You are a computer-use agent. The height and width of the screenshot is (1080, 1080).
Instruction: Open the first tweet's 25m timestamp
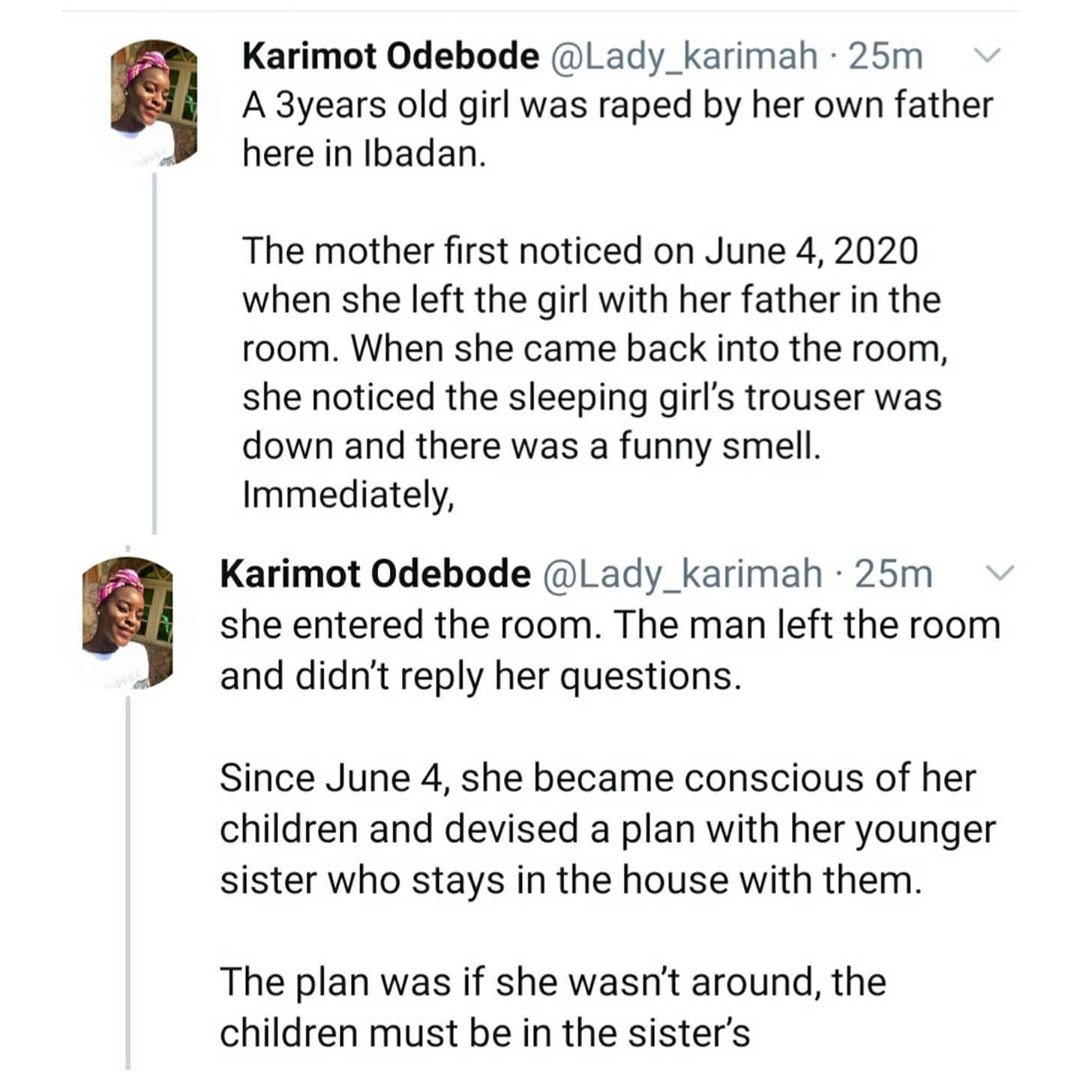886,56
